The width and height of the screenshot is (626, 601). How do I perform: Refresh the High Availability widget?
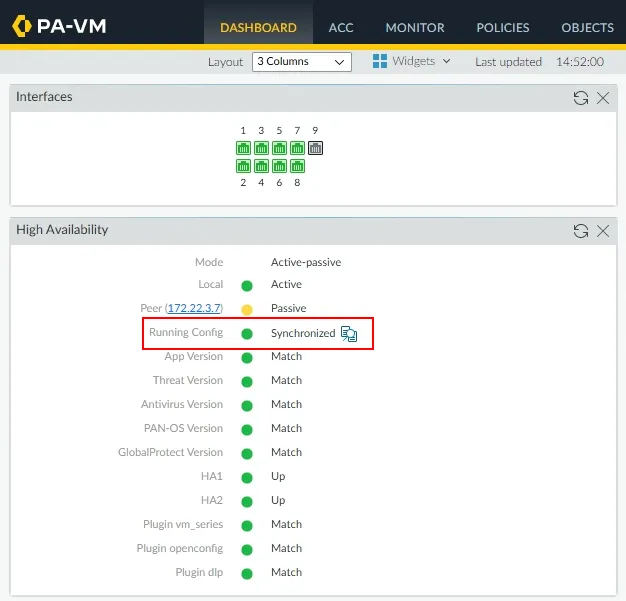pyautogui.click(x=580, y=231)
